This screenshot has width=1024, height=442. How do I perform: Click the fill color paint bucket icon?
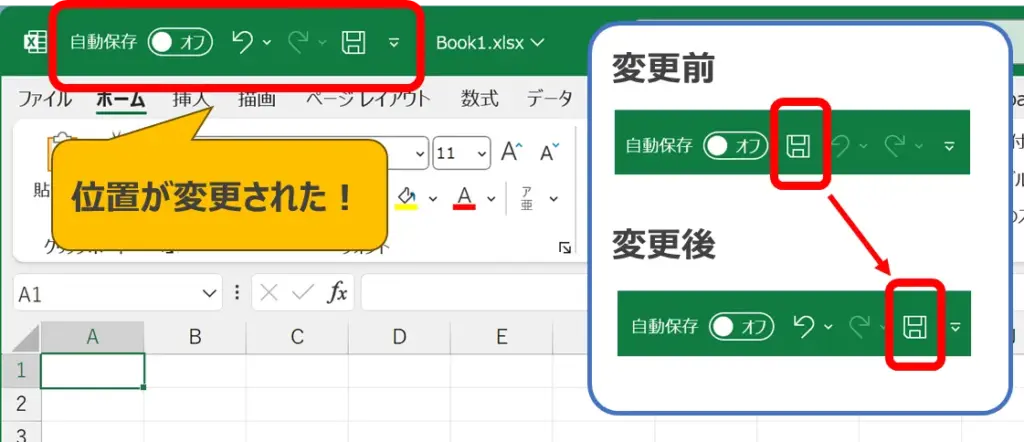click(x=406, y=197)
